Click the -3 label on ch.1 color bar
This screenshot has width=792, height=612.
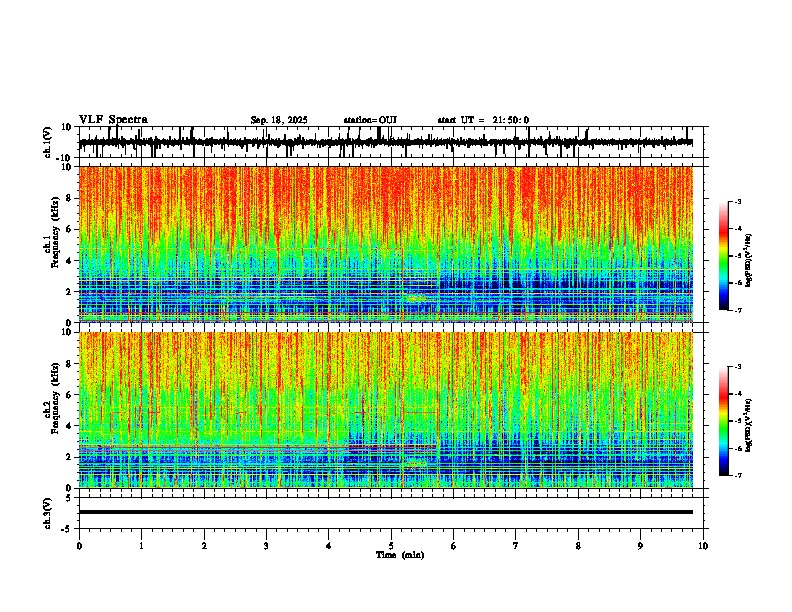click(737, 201)
